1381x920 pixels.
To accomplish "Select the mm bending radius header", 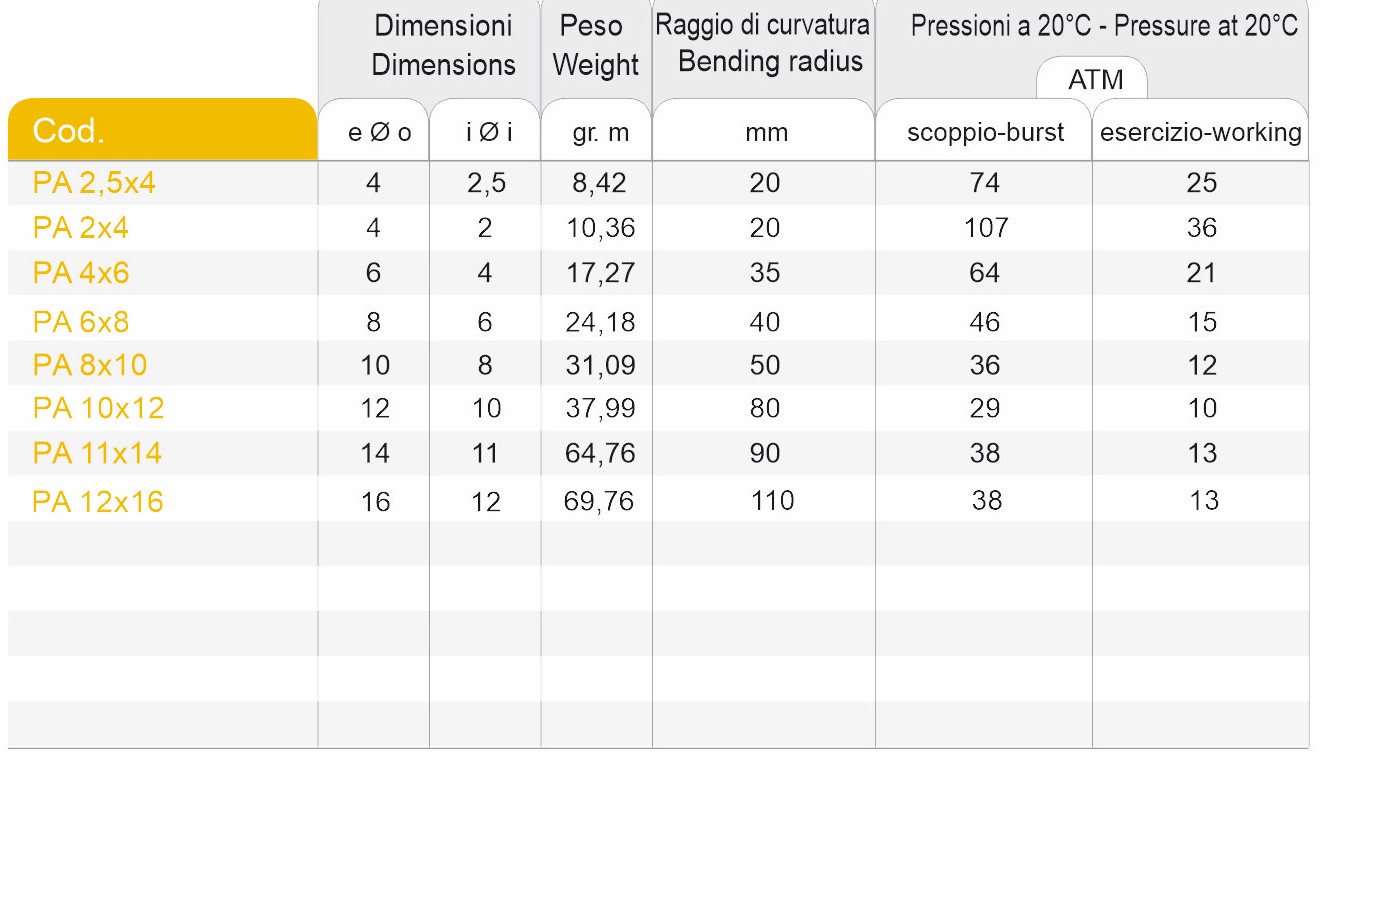I will coord(766,132).
